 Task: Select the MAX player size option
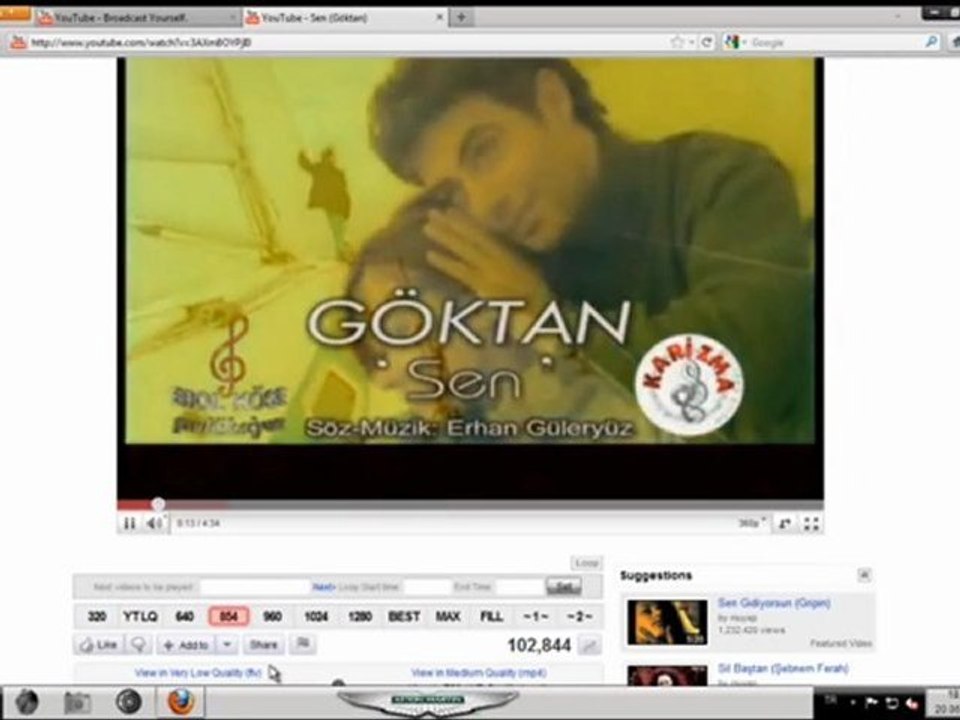click(448, 617)
